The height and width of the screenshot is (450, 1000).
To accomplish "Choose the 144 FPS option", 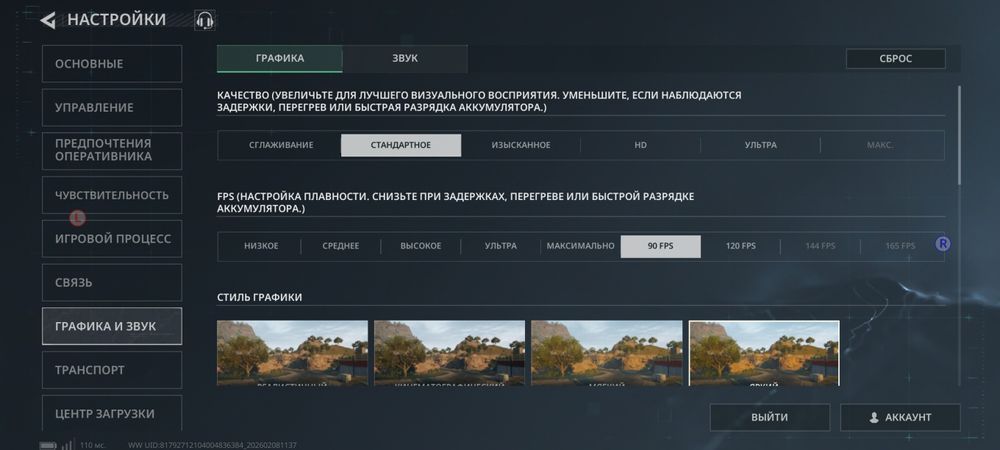I will (820, 246).
